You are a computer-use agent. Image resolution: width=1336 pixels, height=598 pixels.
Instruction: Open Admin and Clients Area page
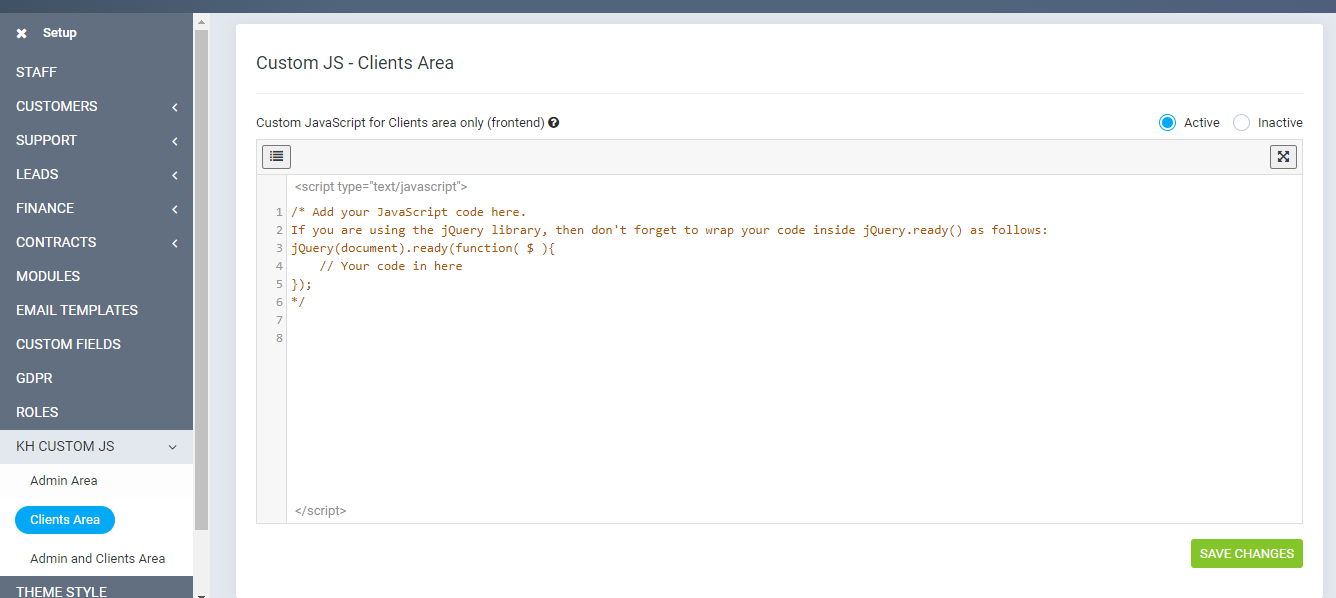coord(97,559)
